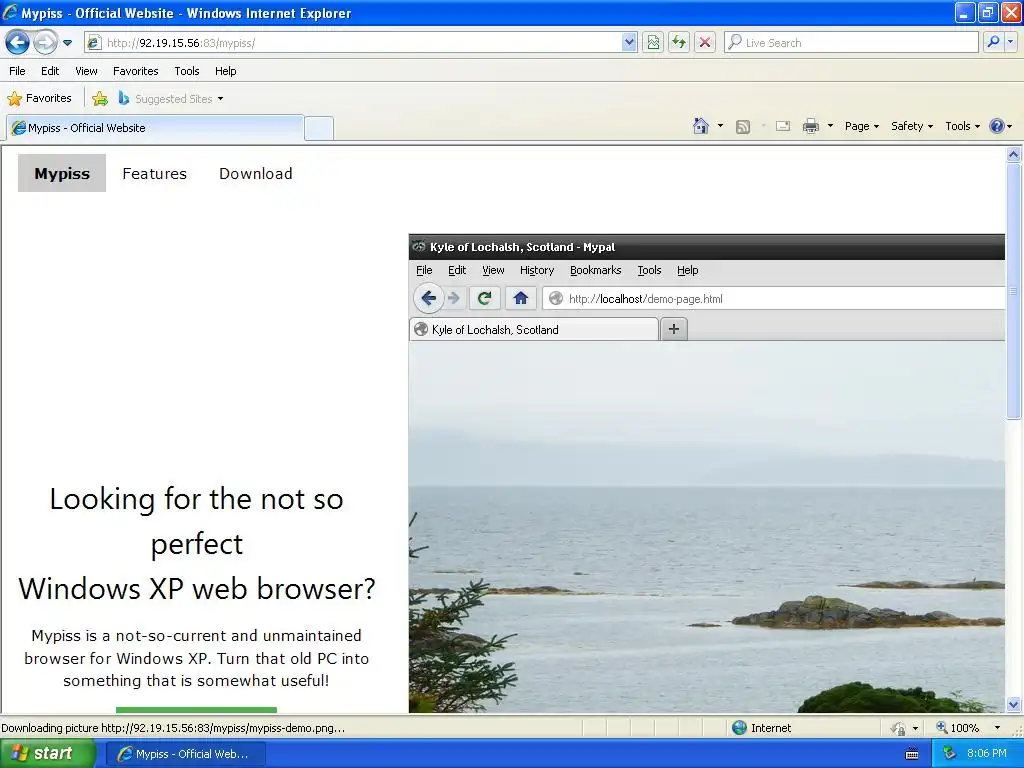Open the Help menu
The height and width of the screenshot is (768, 1024).
[x=225, y=71]
